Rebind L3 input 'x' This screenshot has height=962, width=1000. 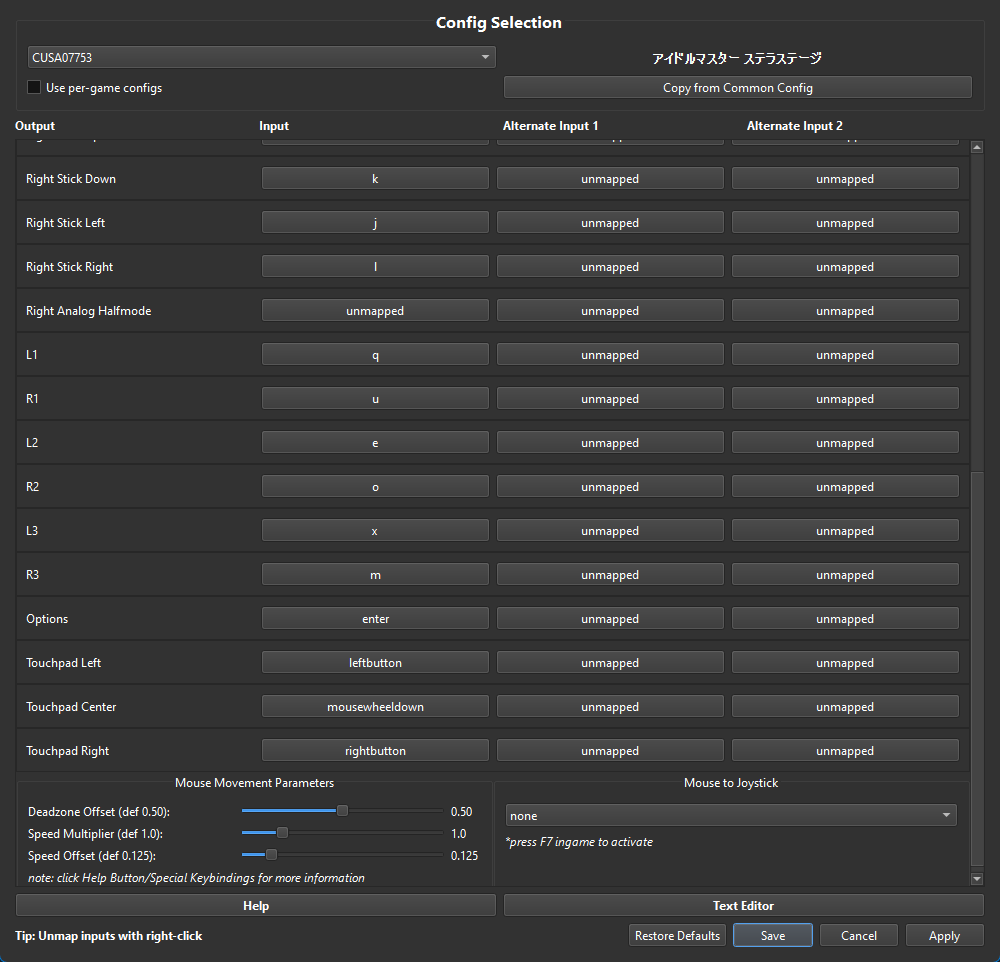click(375, 531)
